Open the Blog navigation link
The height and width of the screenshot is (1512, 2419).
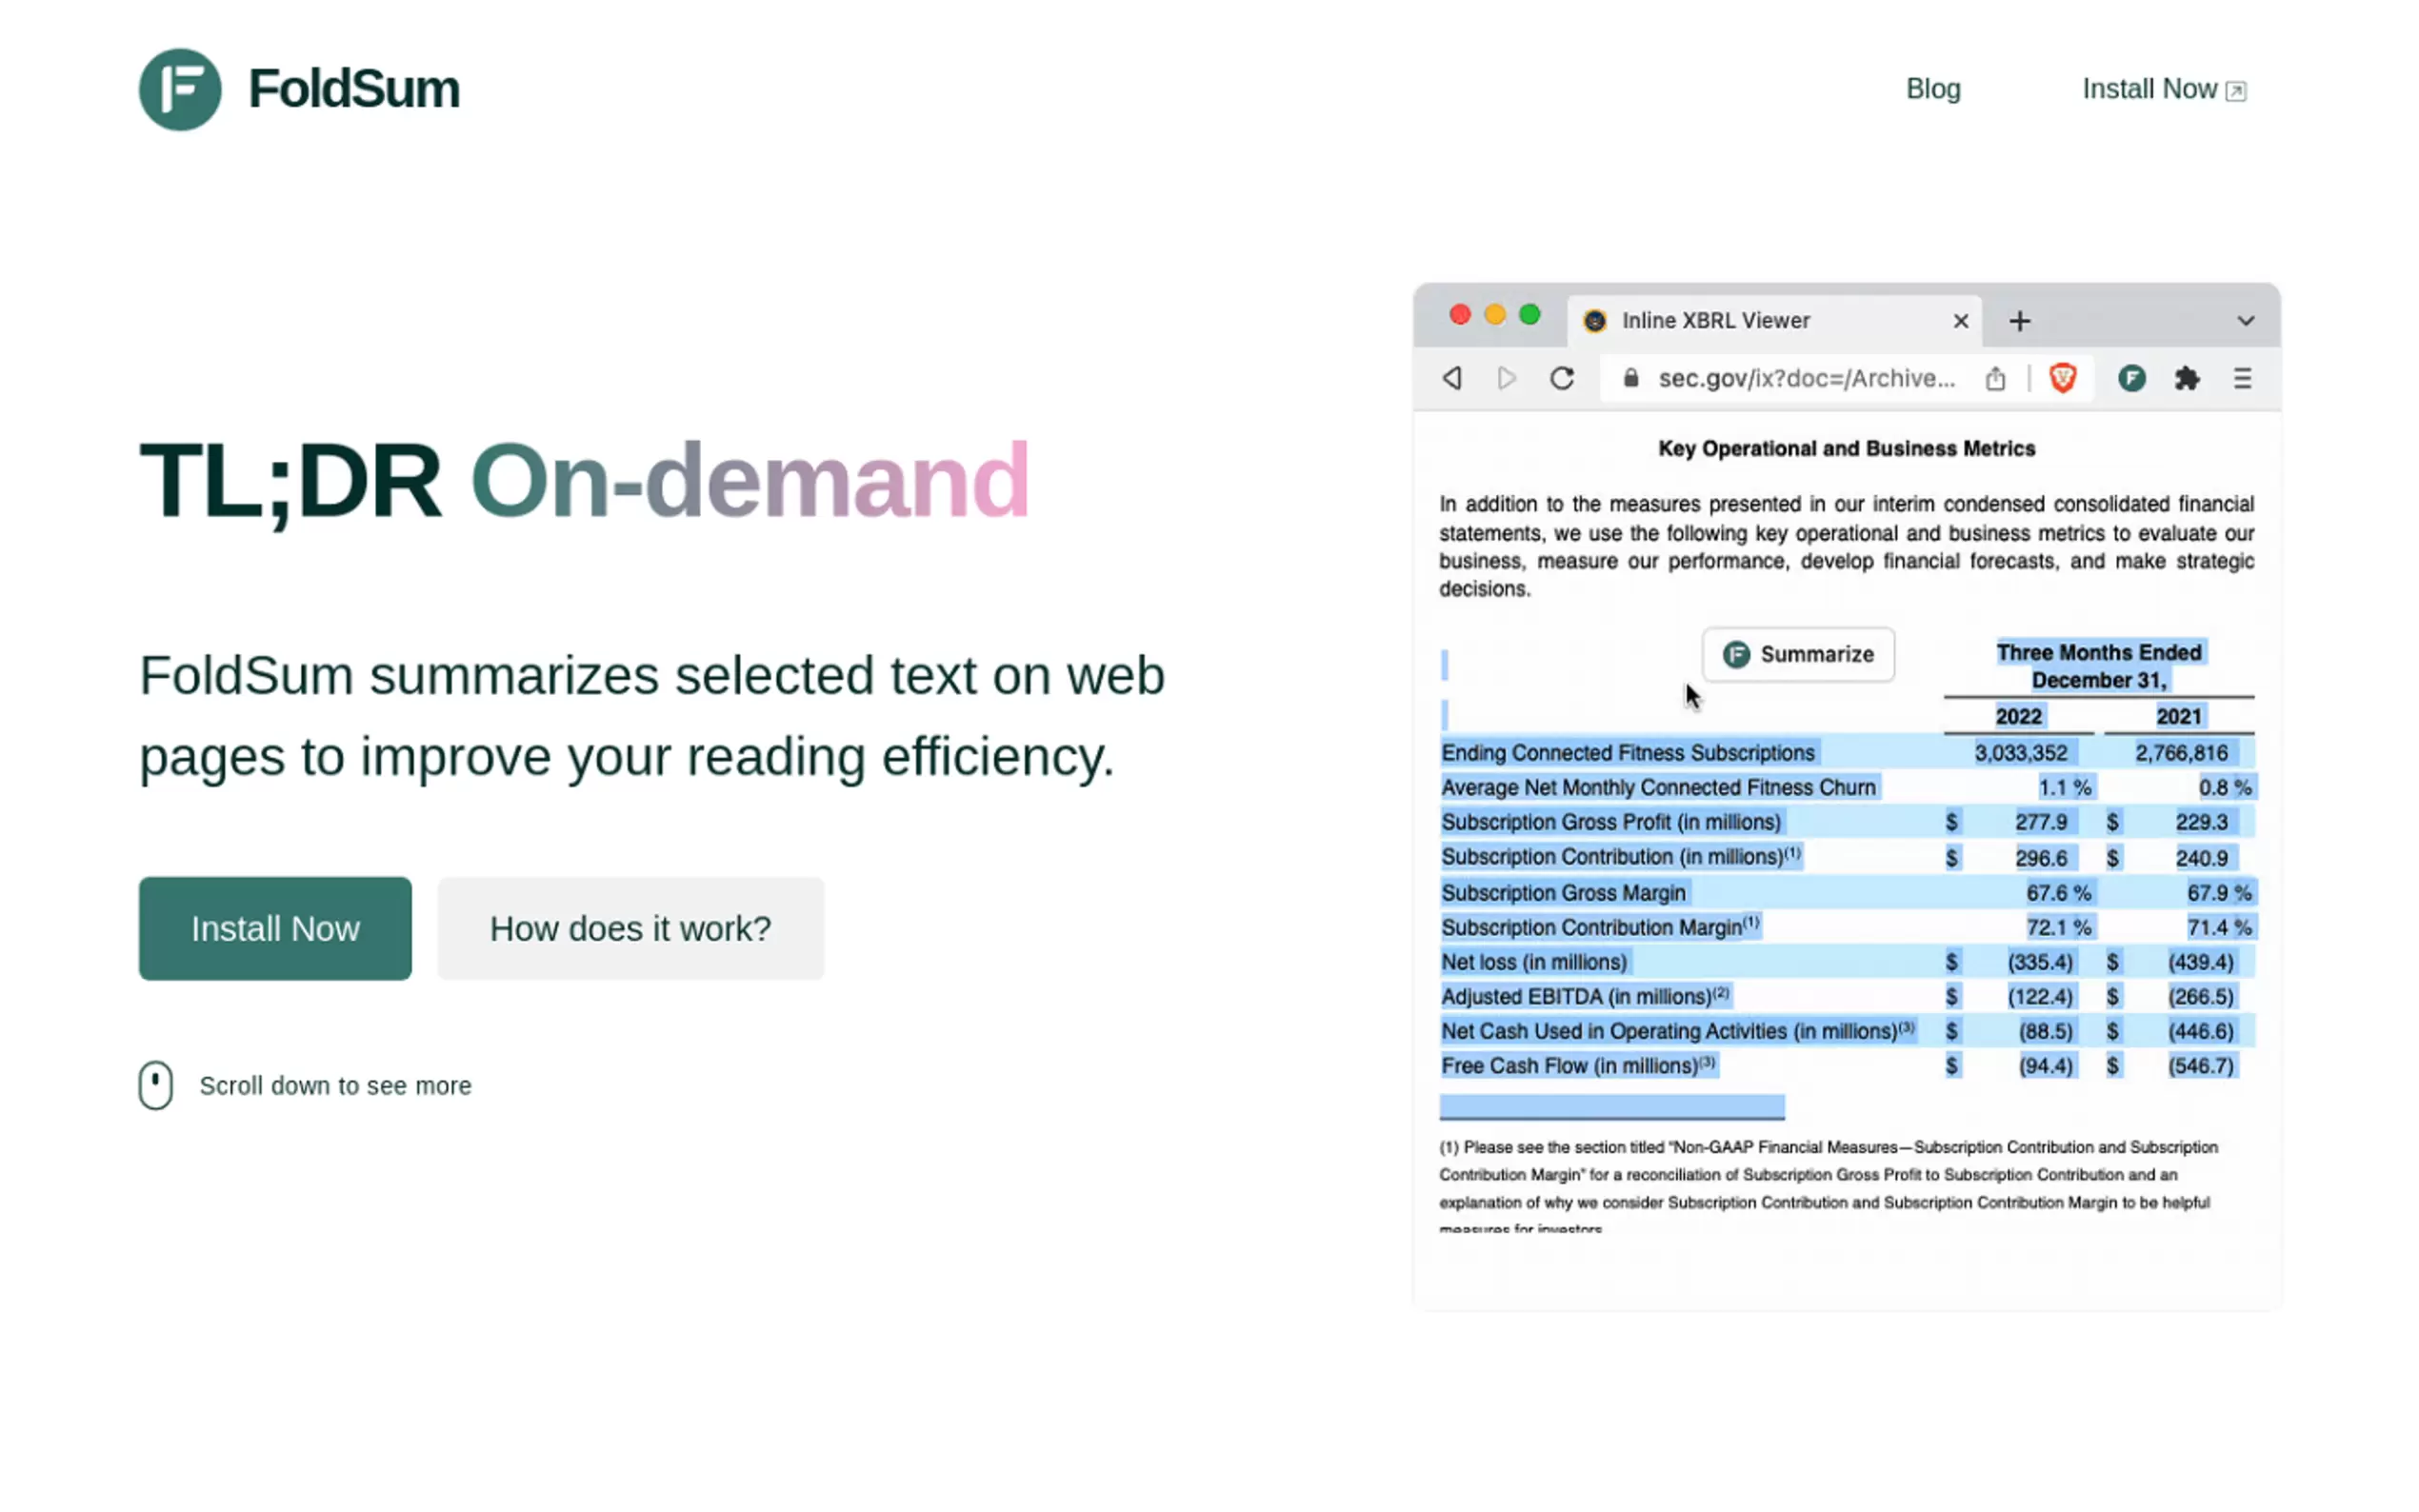tap(1932, 89)
